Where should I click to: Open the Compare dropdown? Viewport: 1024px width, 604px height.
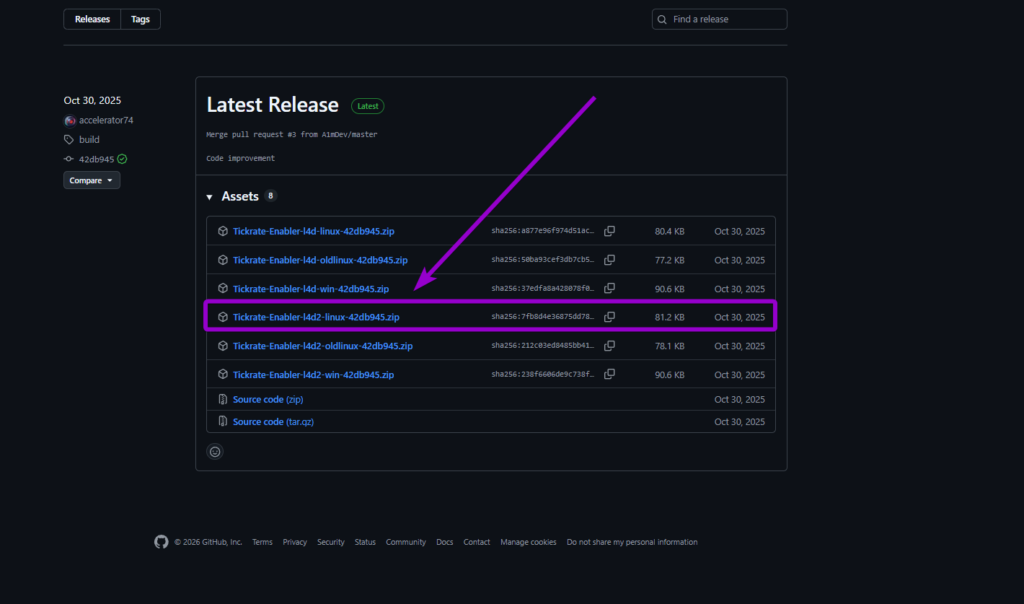tap(91, 180)
